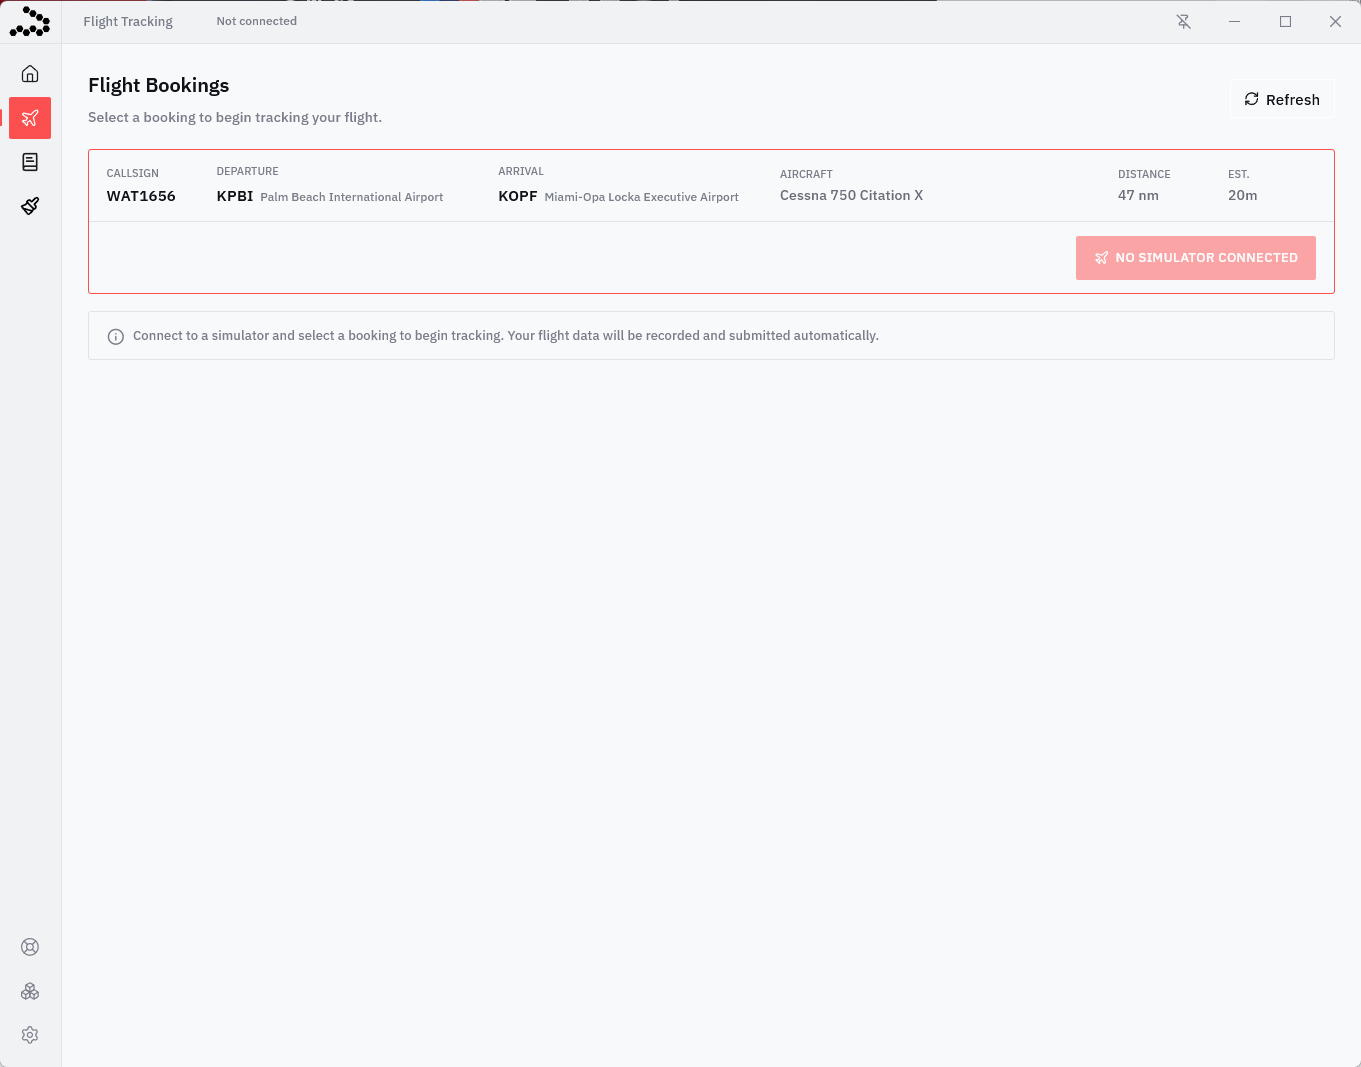Open the logbook icon in sidebar
1361x1067 pixels.
30,162
